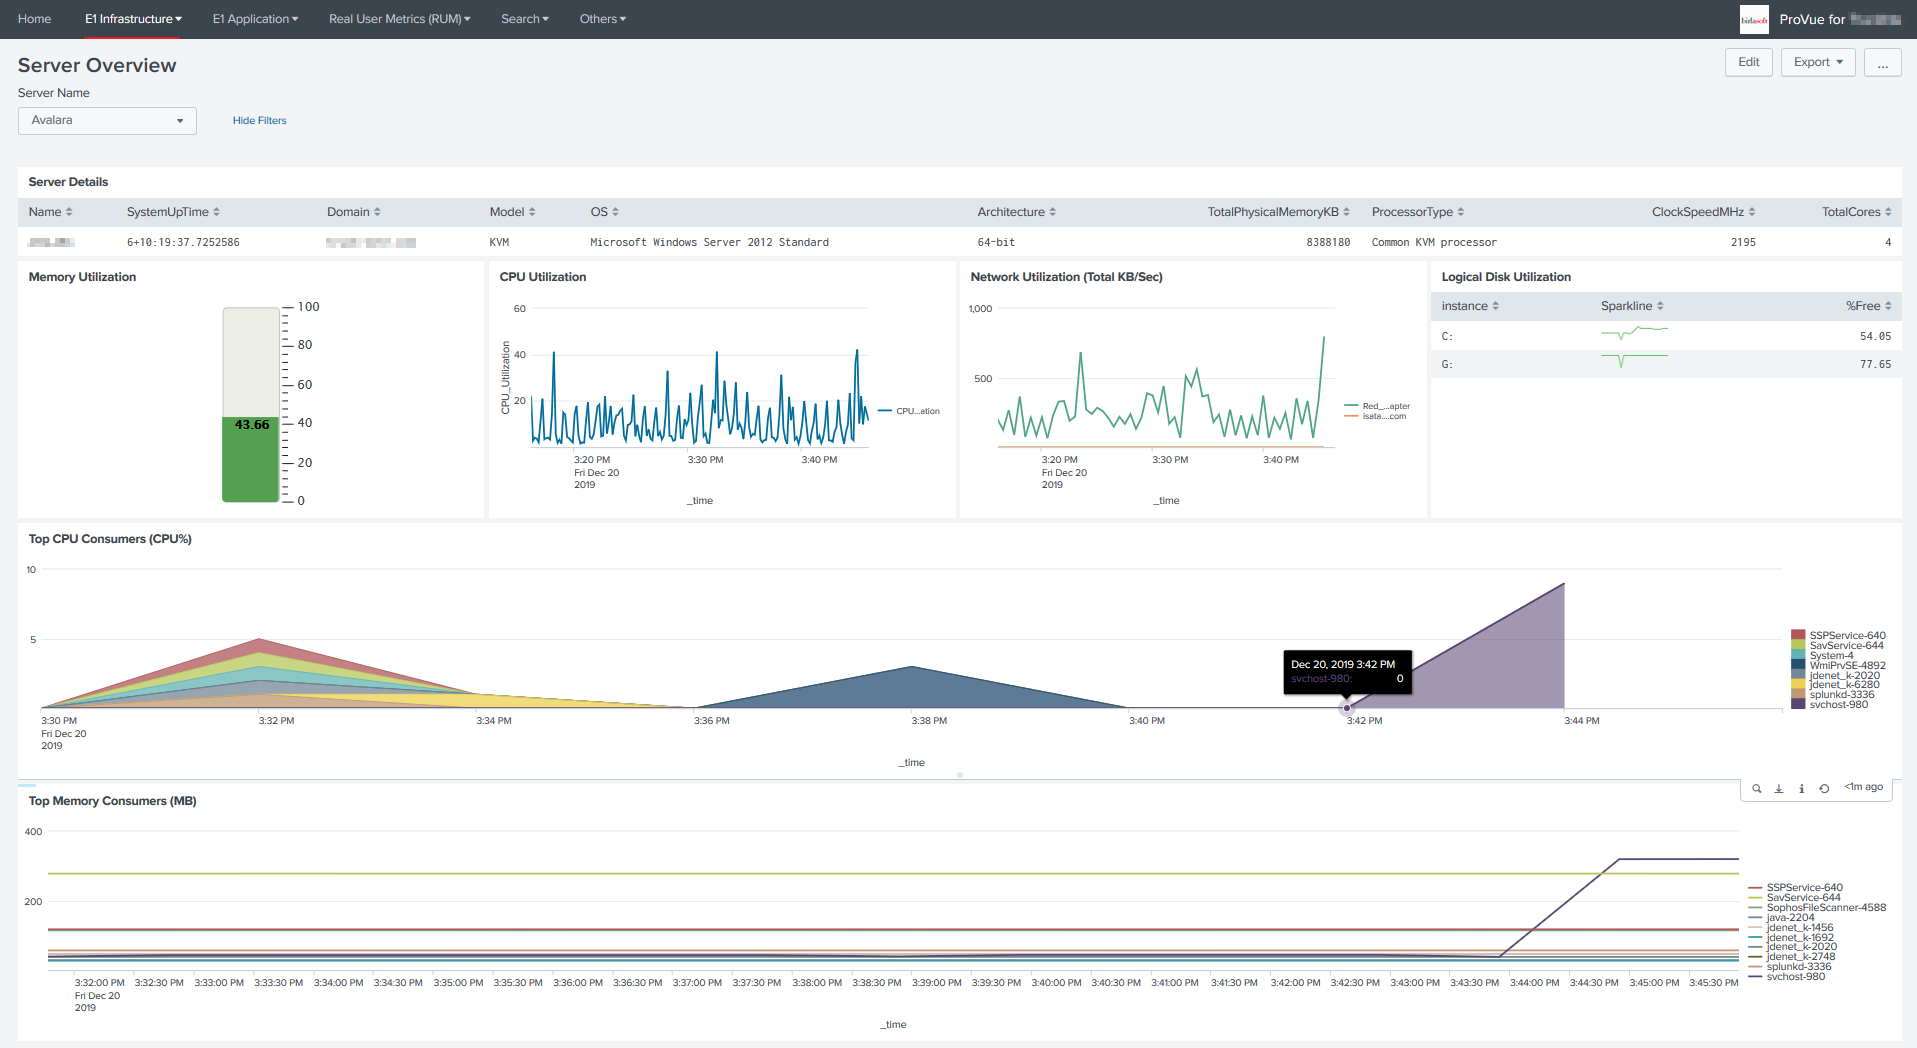Image resolution: width=1917 pixels, height=1048 pixels.
Task: Click WmiPrvSE-4892 color swatch in CPU legend
Action: click(1798, 665)
